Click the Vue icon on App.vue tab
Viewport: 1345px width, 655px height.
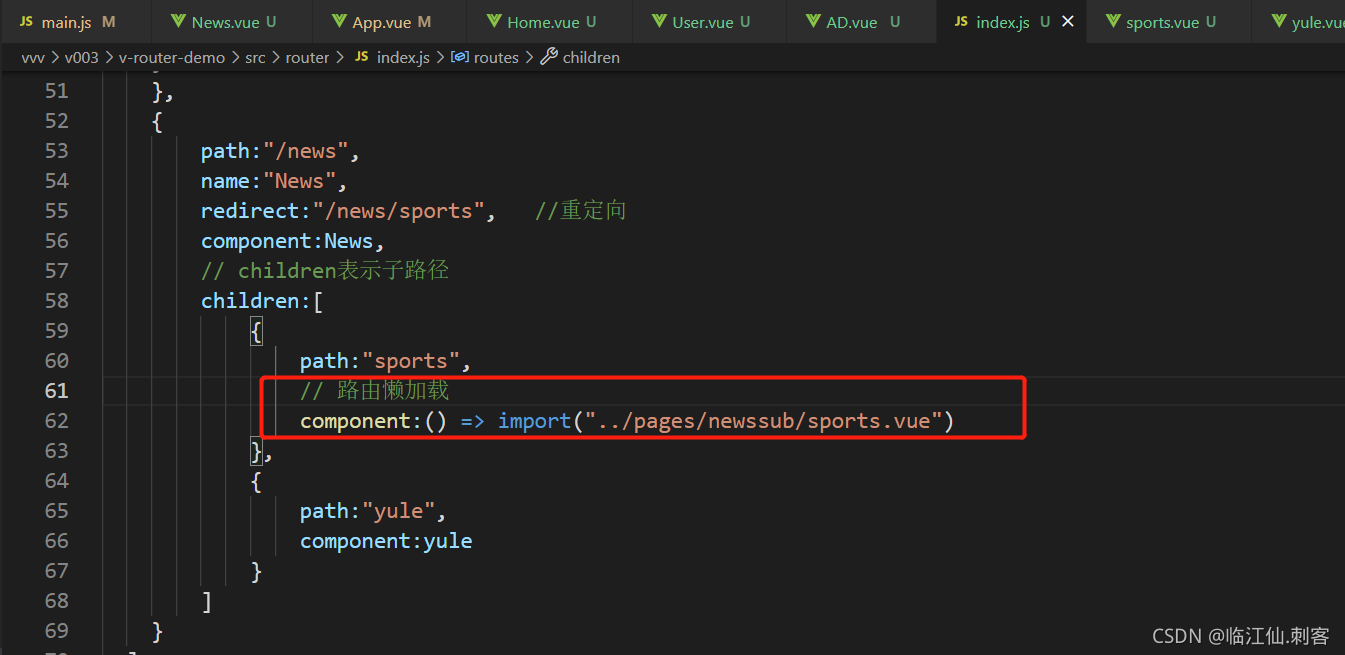pyautogui.click(x=339, y=22)
